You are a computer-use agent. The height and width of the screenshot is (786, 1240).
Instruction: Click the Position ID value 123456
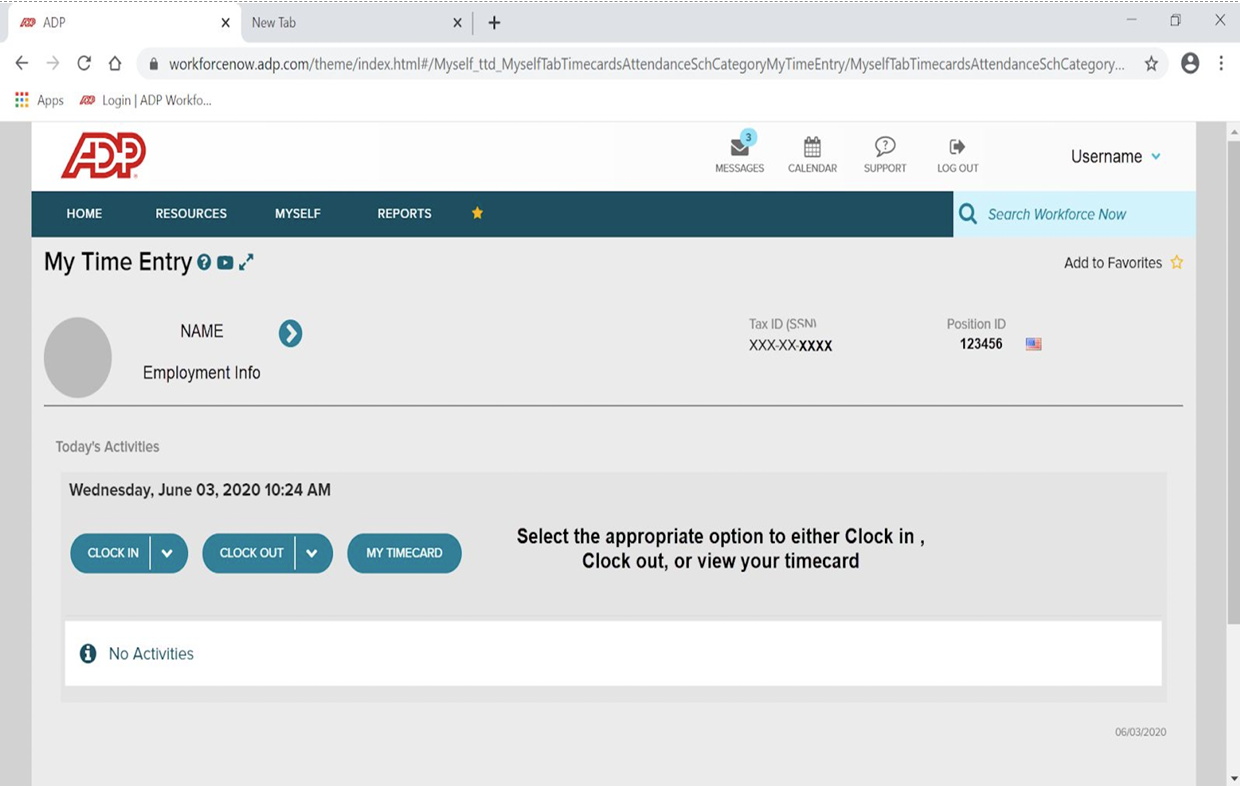[981, 344]
